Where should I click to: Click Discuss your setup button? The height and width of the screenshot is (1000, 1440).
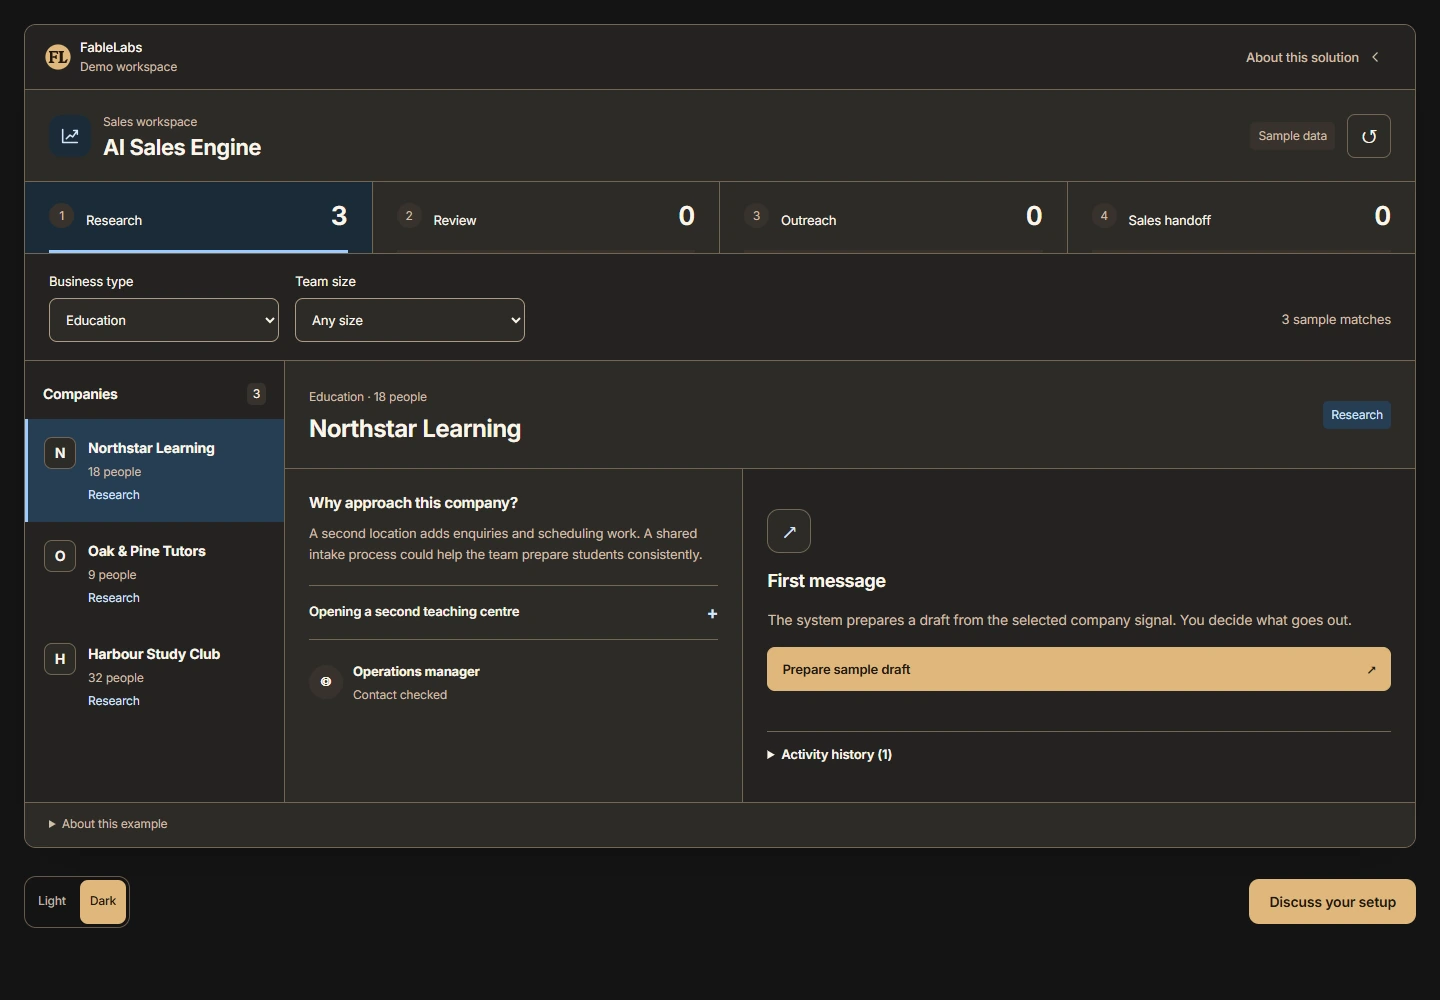click(x=1332, y=902)
